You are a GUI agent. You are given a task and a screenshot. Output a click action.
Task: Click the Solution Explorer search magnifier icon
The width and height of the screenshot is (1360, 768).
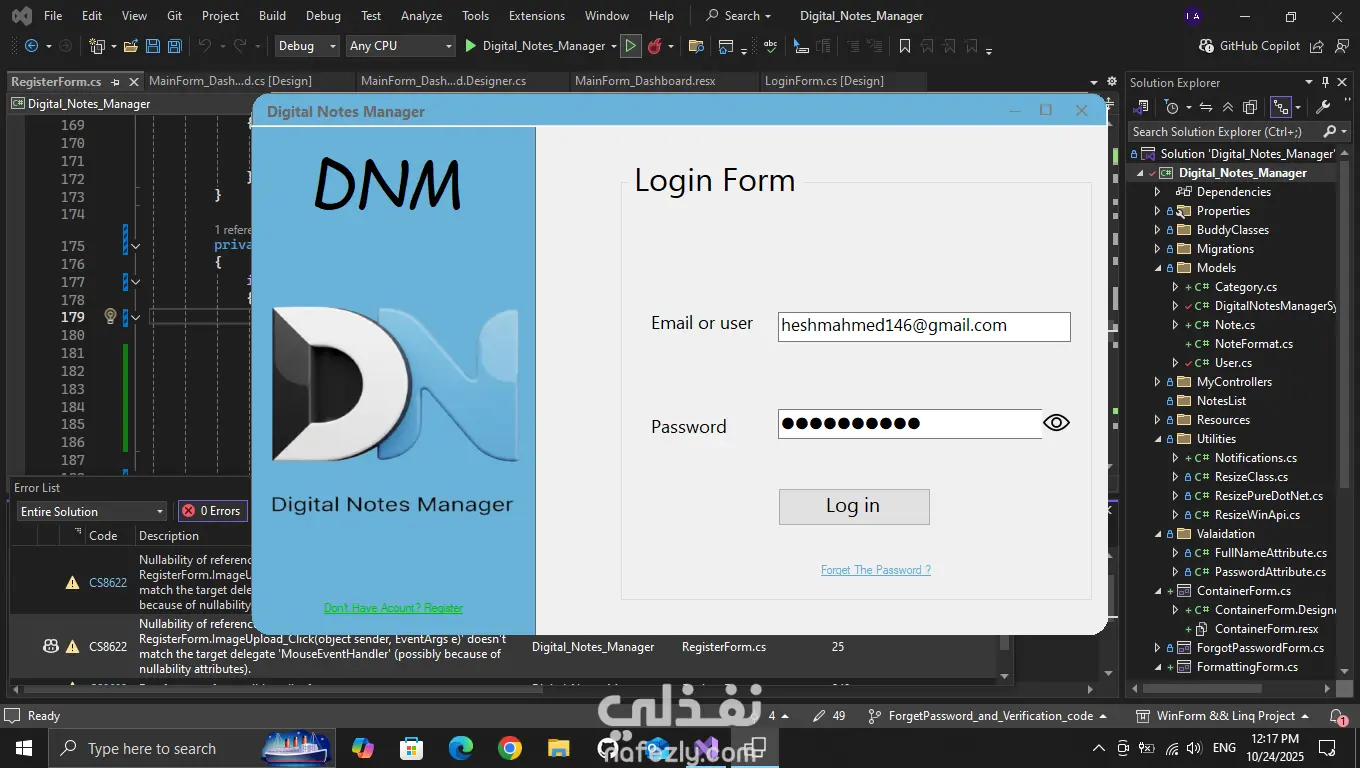pyautogui.click(x=1329, y=131)
